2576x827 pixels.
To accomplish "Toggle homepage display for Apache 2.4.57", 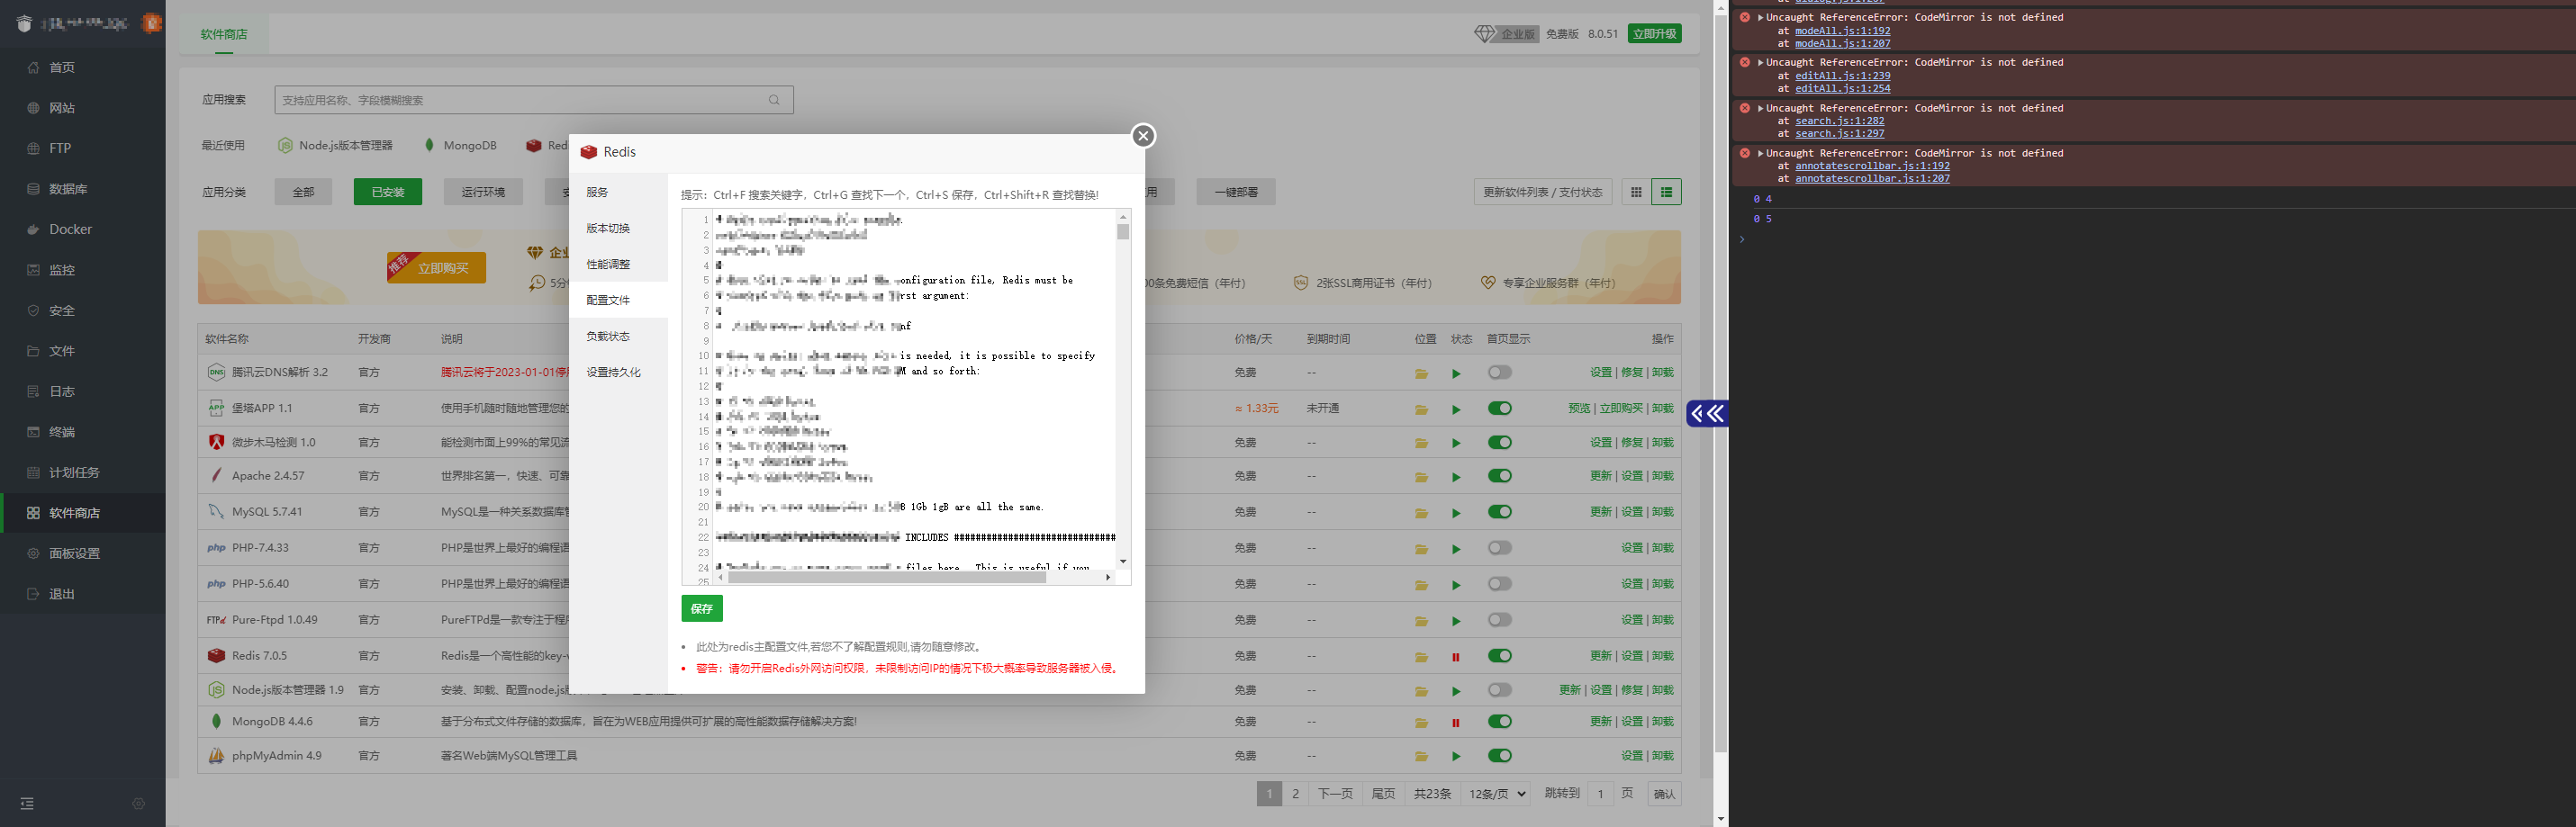I will tap(1499, 476).
